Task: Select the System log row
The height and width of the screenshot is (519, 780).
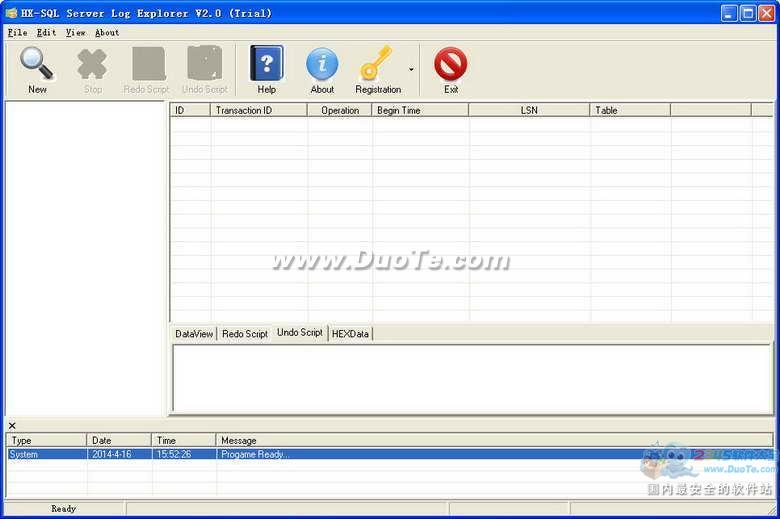Action: click(x=390, y=454)
